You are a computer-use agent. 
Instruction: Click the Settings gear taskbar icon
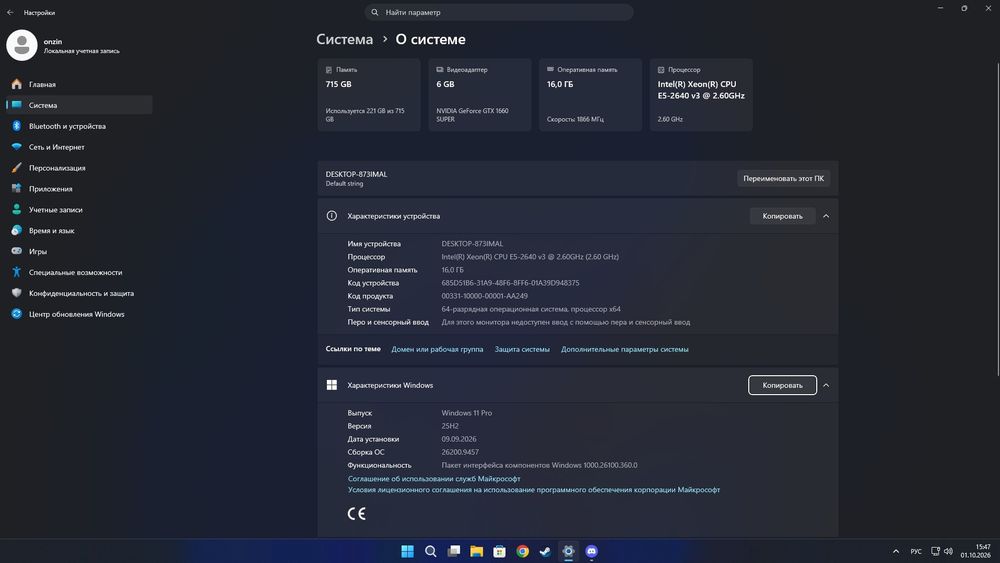(x=568, y=552)
